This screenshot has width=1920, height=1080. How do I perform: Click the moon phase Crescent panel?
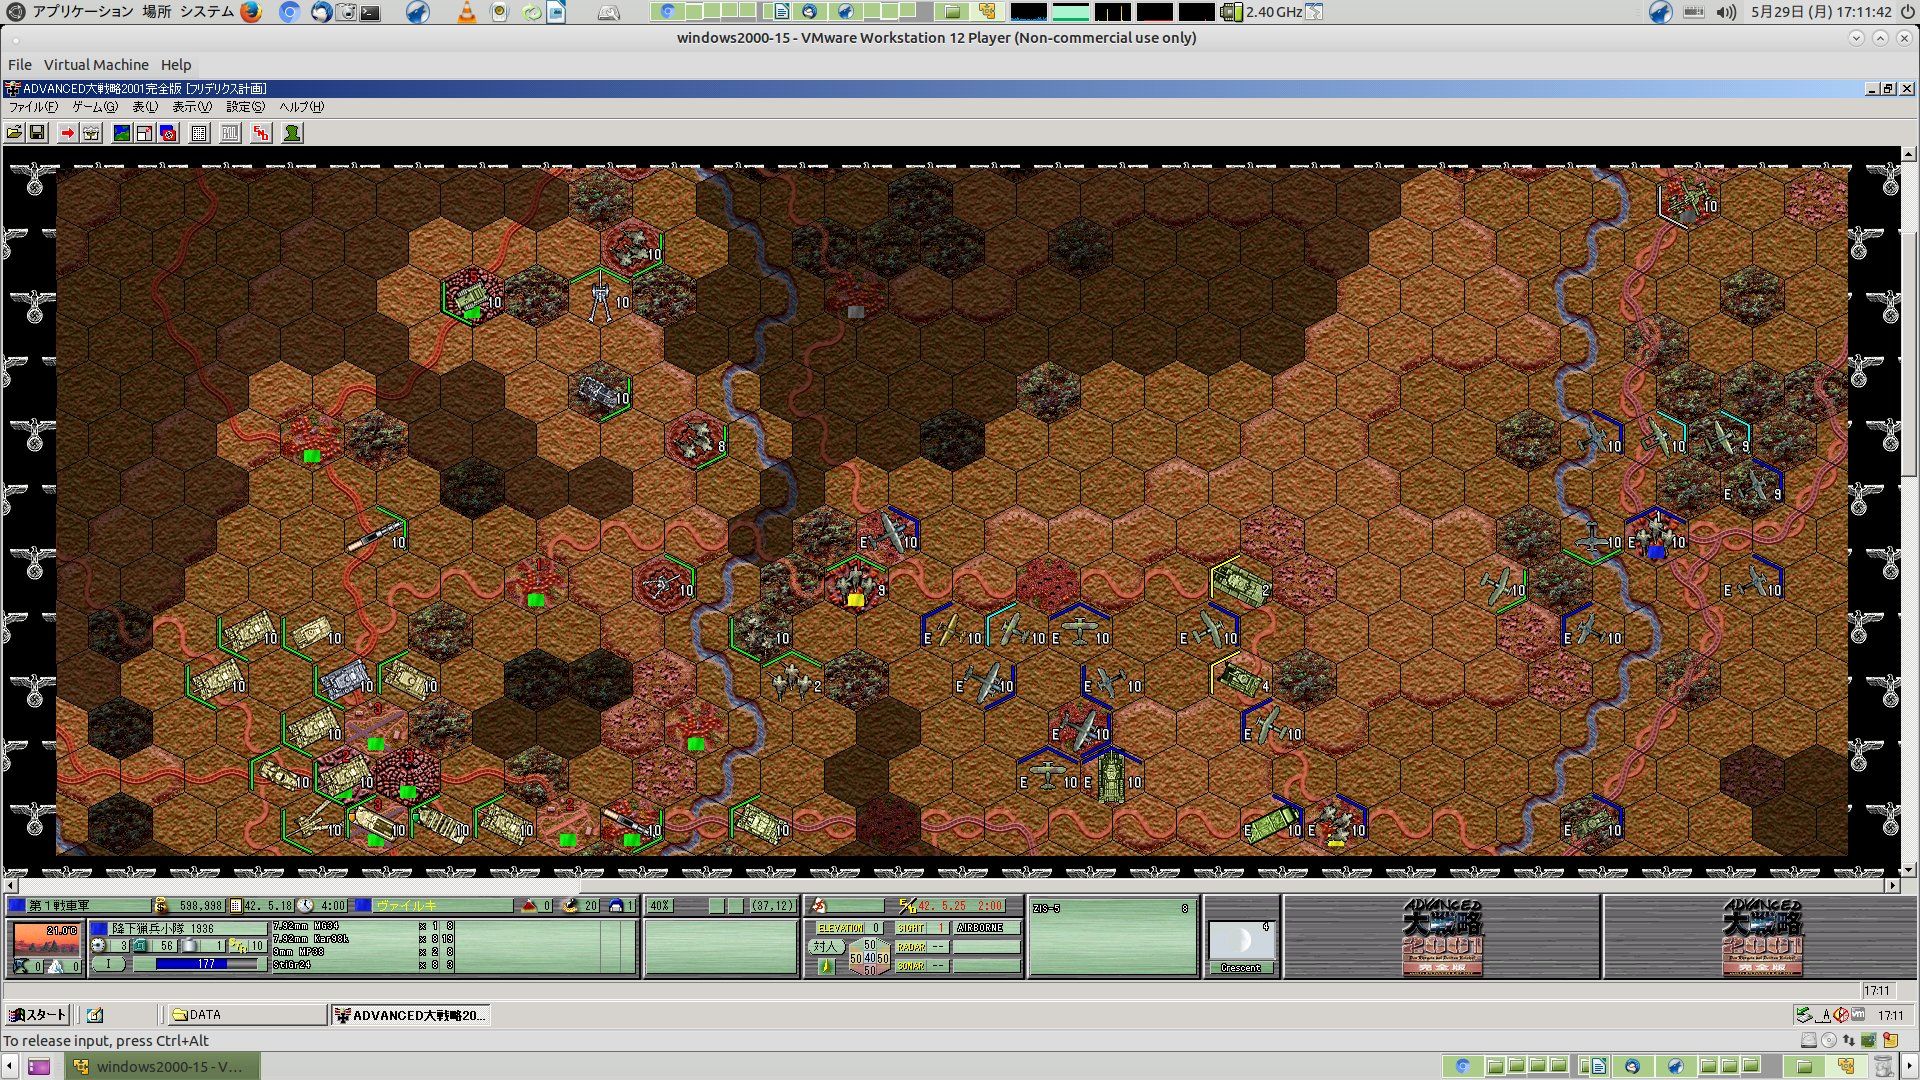(1241, 946)
